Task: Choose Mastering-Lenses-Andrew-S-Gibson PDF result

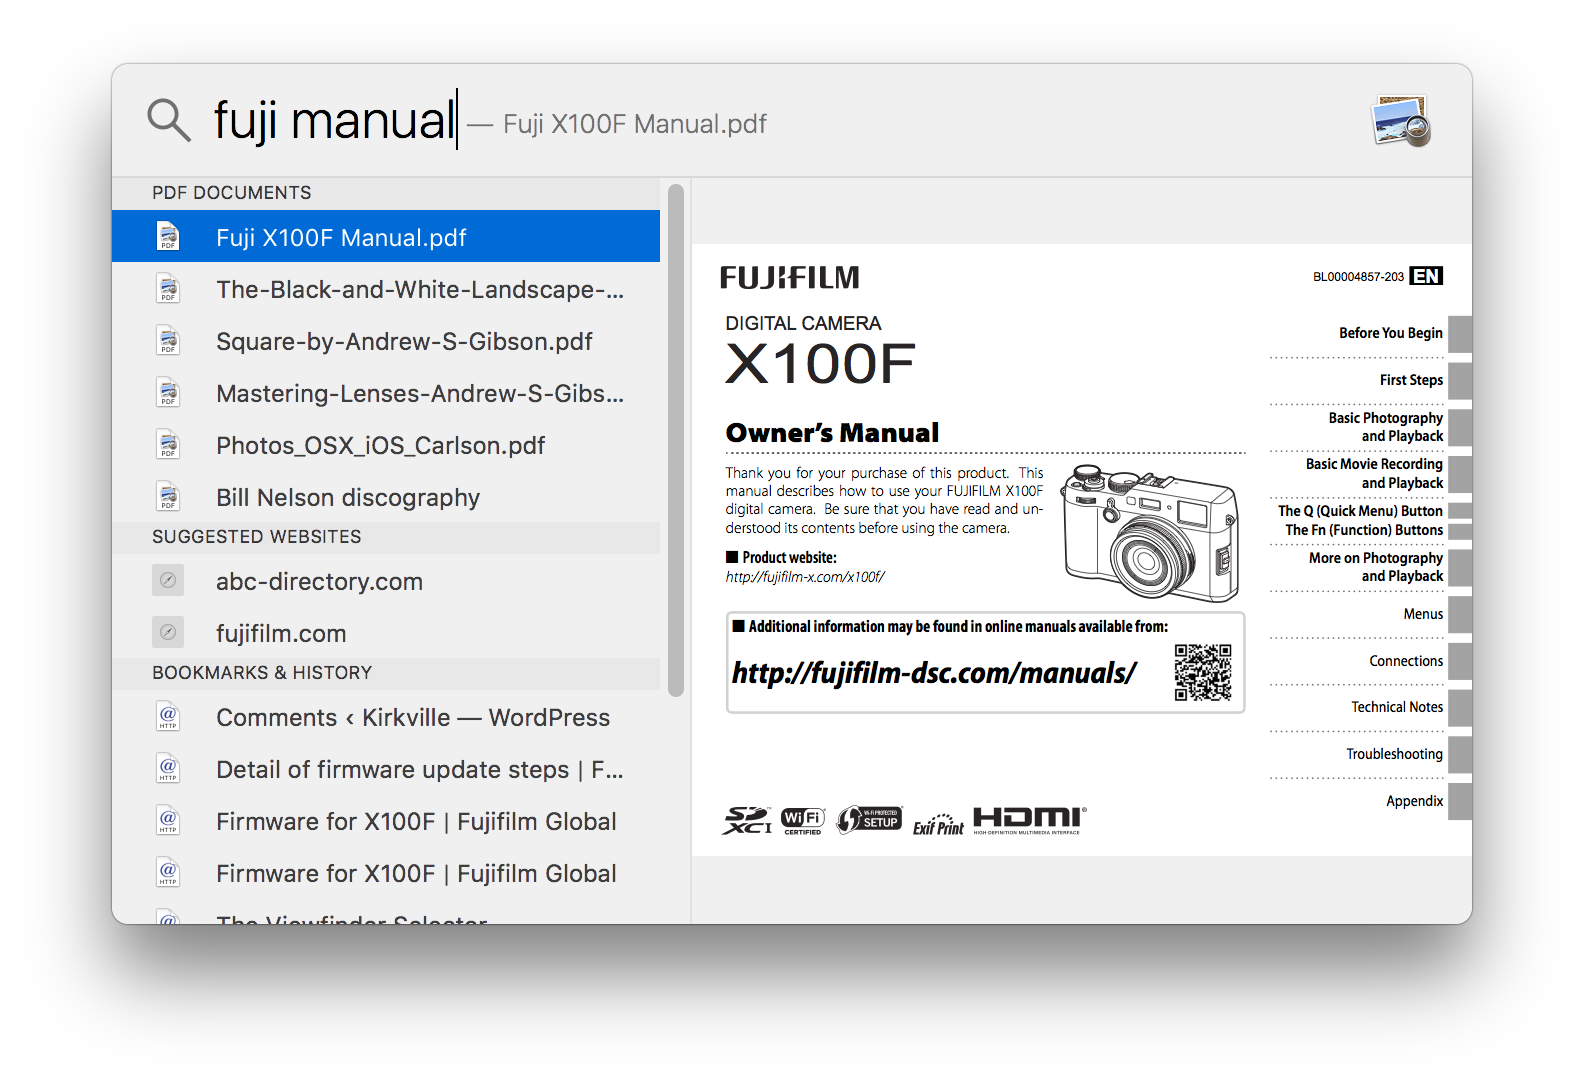Action: tap(419, 393)
